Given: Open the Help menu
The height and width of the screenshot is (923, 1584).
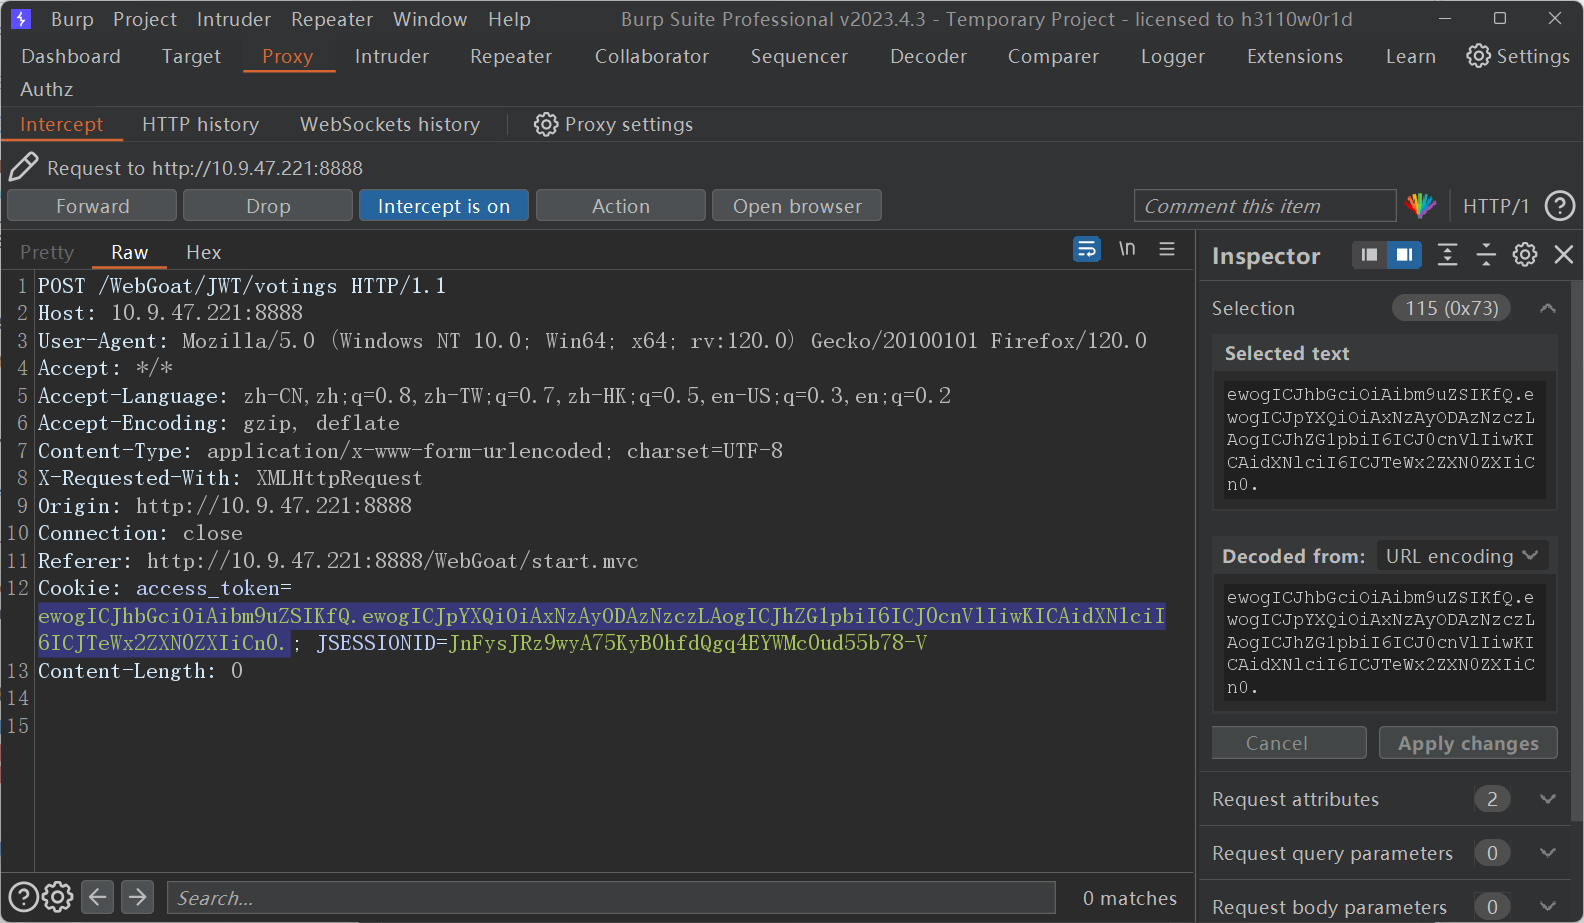Looking at the screenshot, I should [509, 19].
